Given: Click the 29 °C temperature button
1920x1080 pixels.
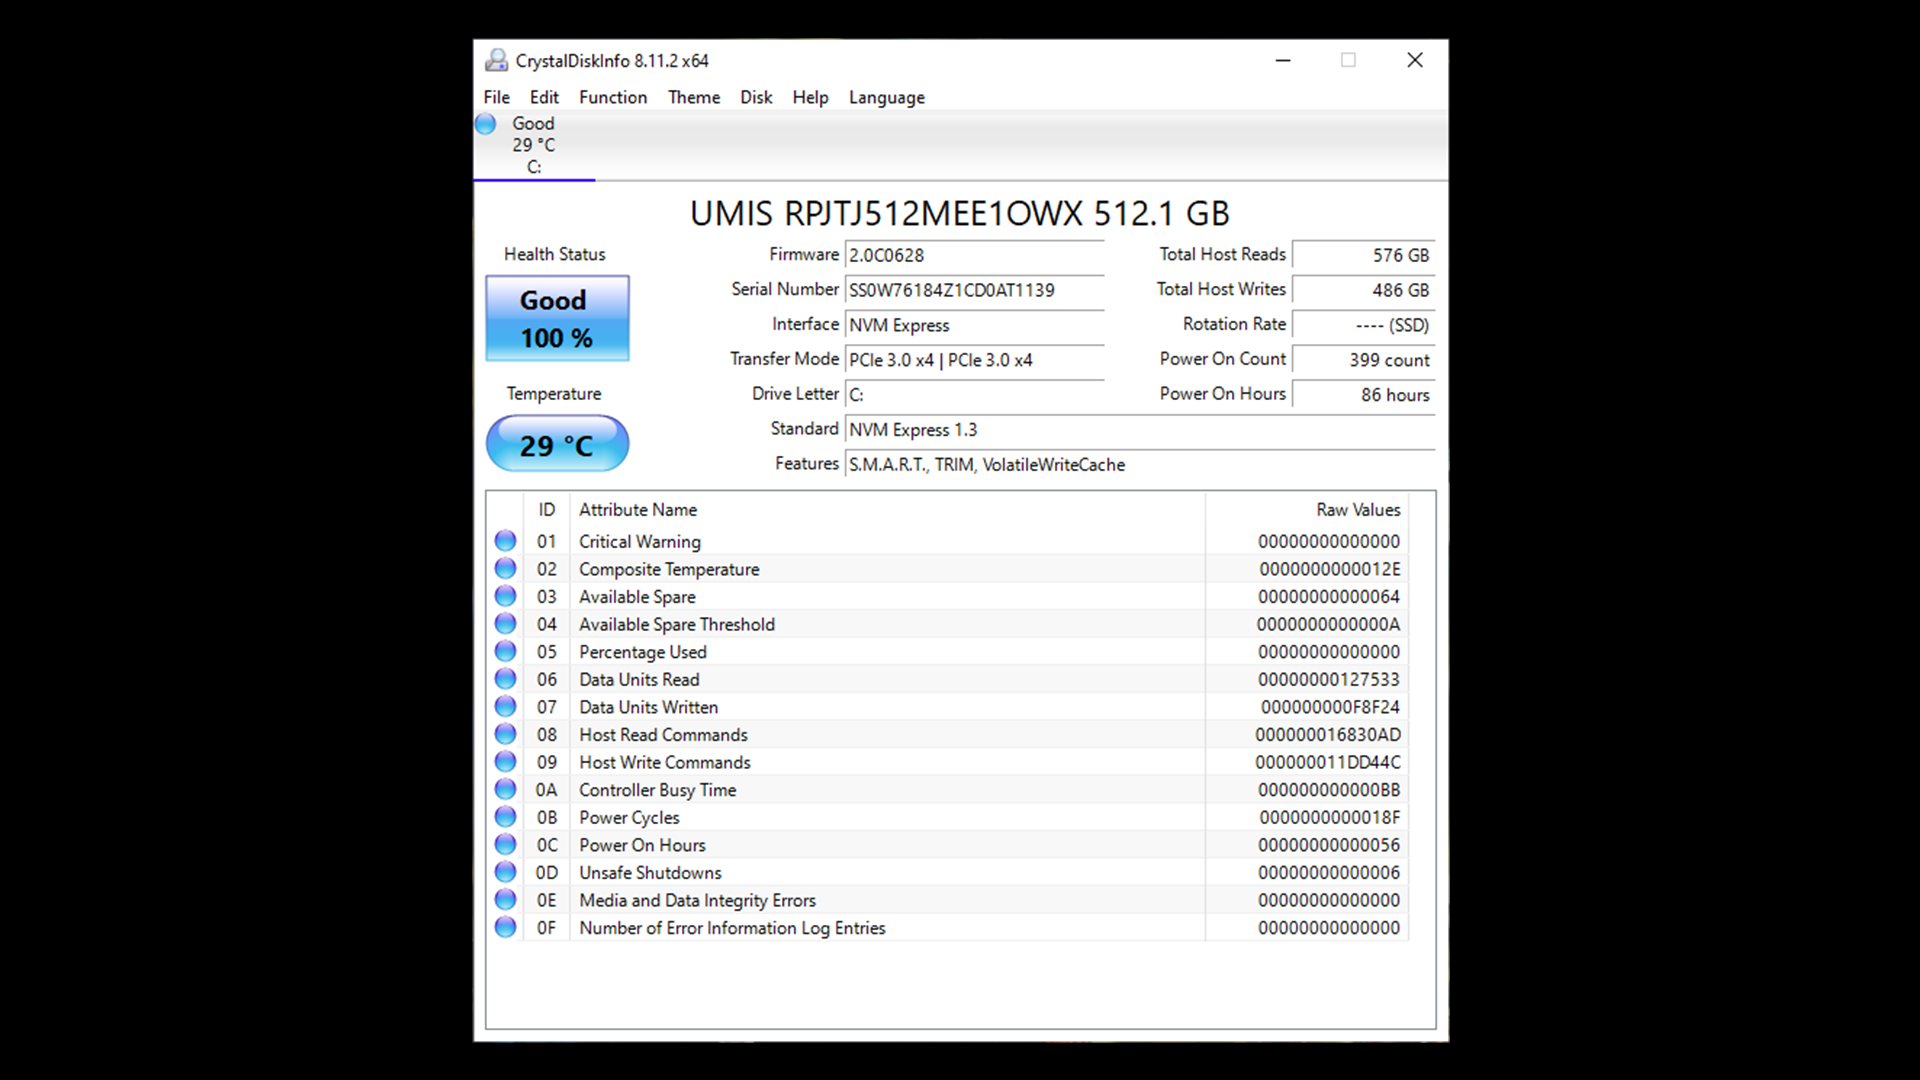Looking at the screenshot, I should tap(557, 444).
